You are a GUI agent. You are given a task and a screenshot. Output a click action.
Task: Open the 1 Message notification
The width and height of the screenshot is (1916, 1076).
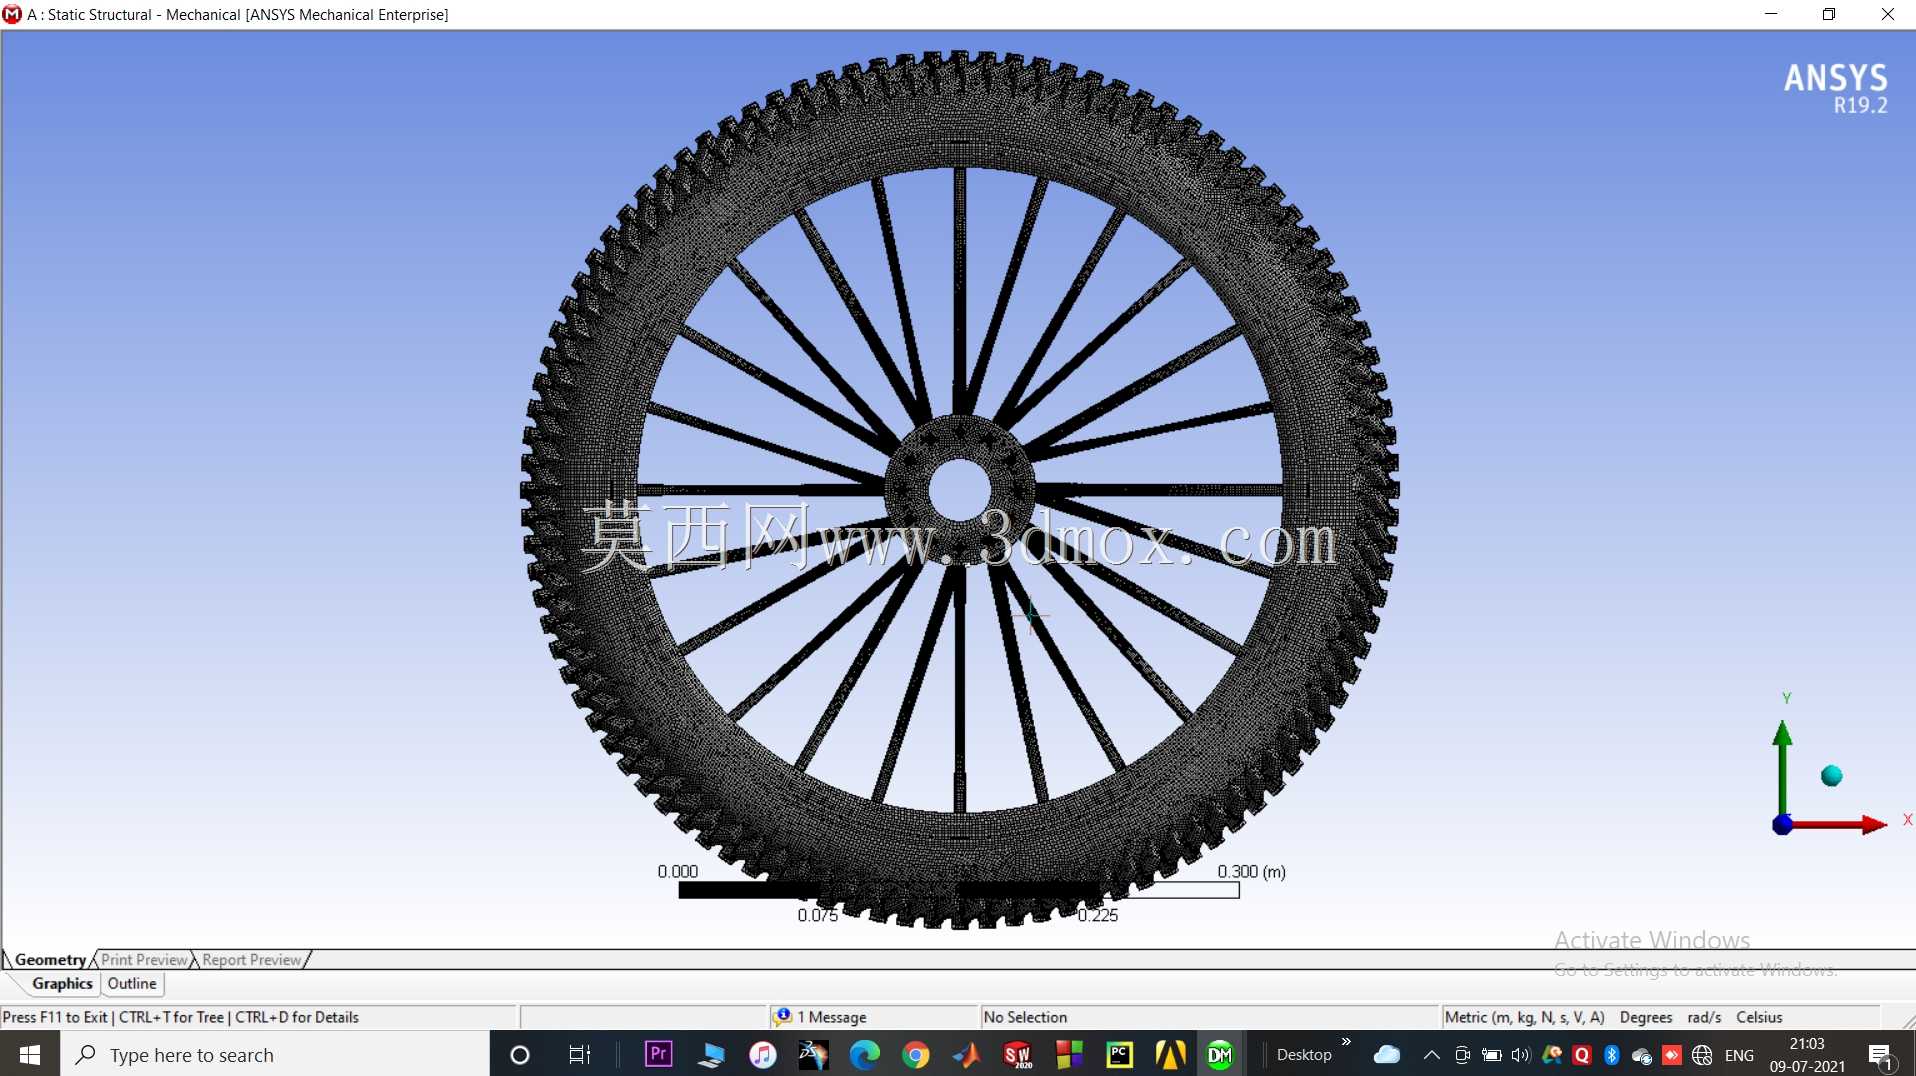coord(832,1017)
